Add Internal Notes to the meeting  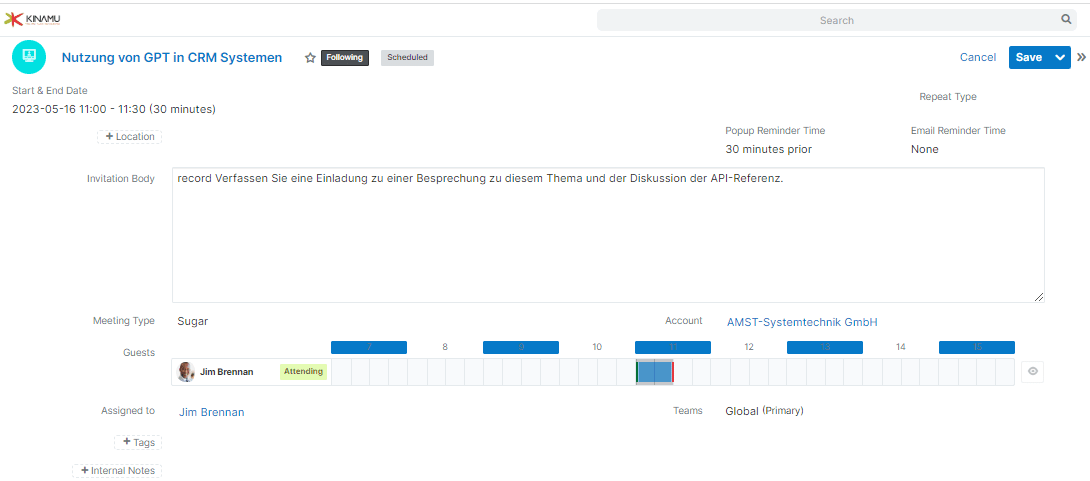coord(117,471)
